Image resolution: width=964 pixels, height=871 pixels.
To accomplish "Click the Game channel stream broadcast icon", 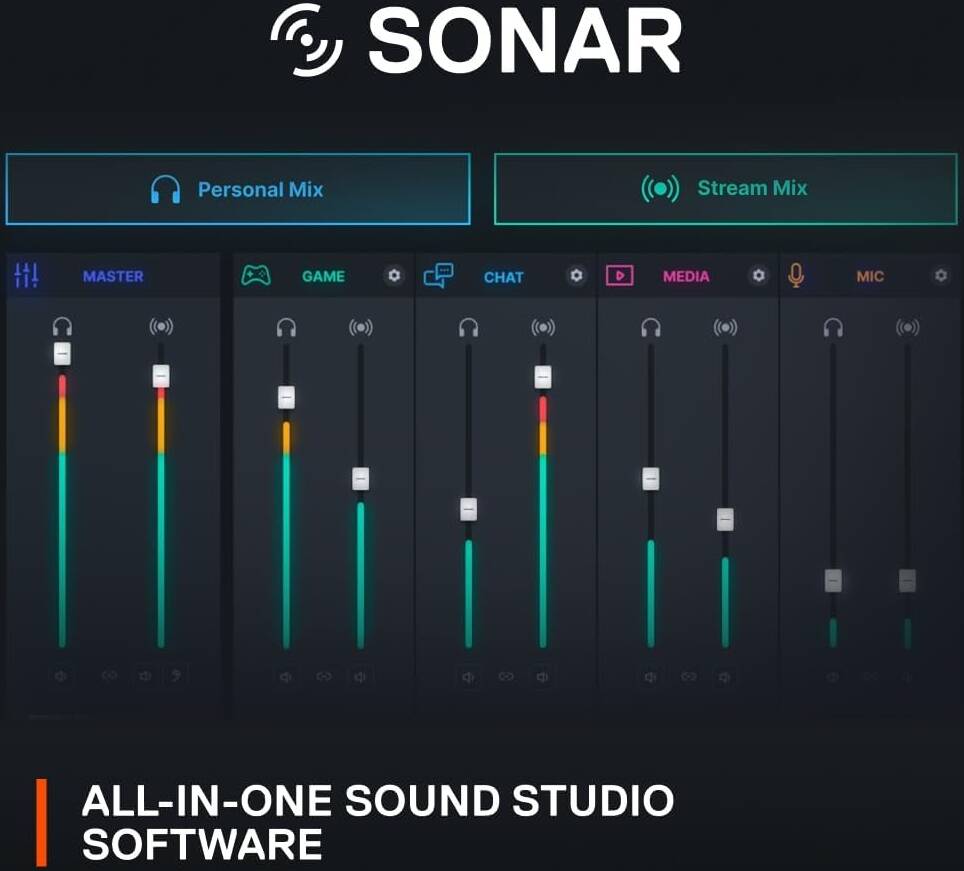I will (360, 327).
